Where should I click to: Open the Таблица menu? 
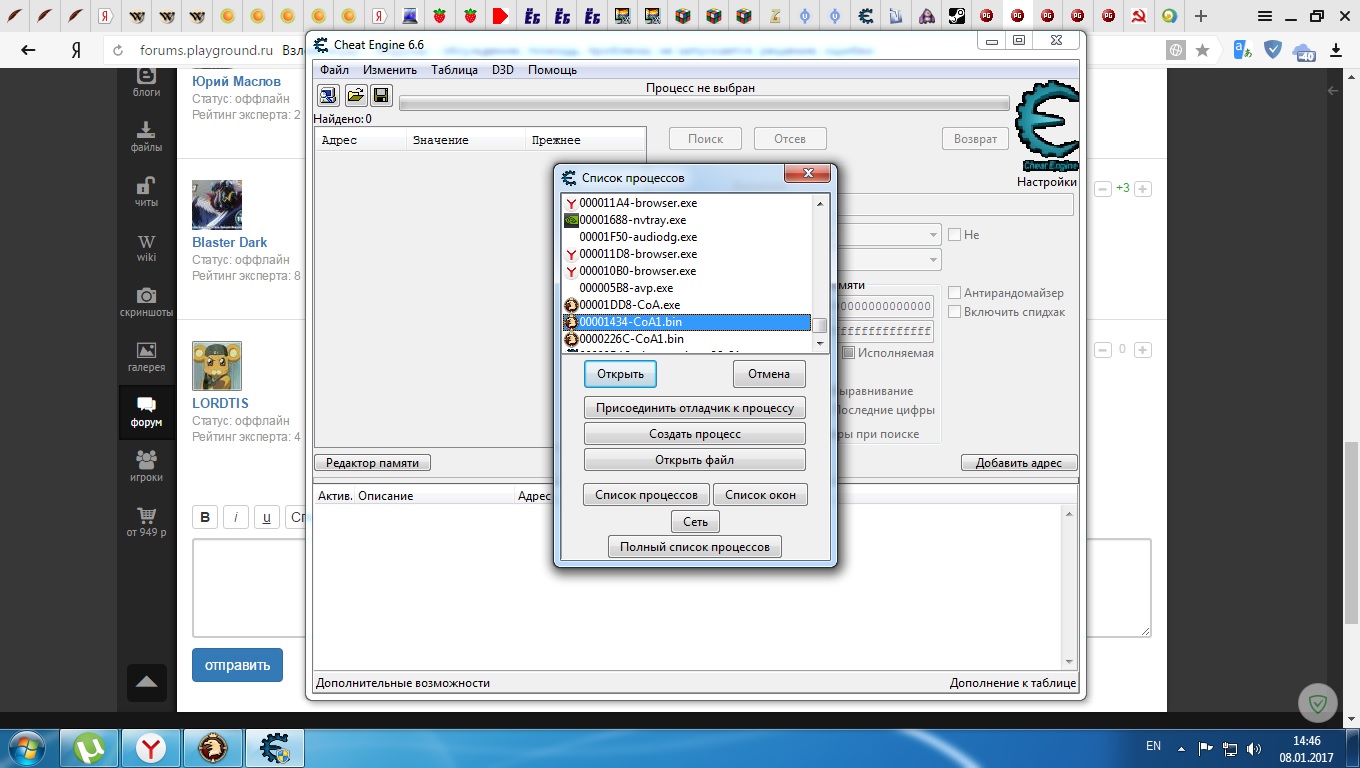tap(454, 70)
